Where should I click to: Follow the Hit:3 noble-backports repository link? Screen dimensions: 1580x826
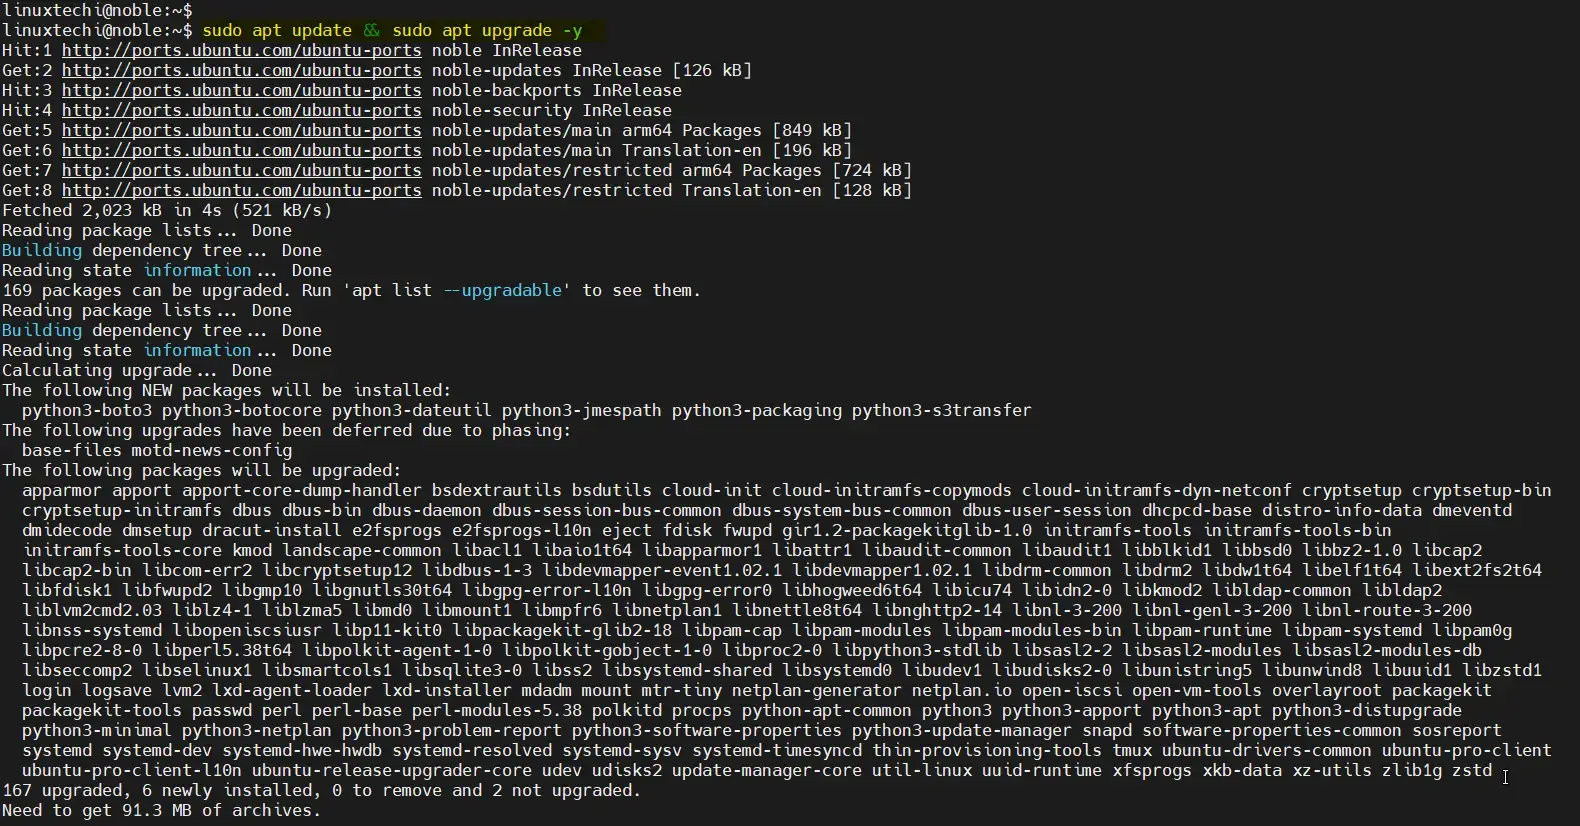241,90
